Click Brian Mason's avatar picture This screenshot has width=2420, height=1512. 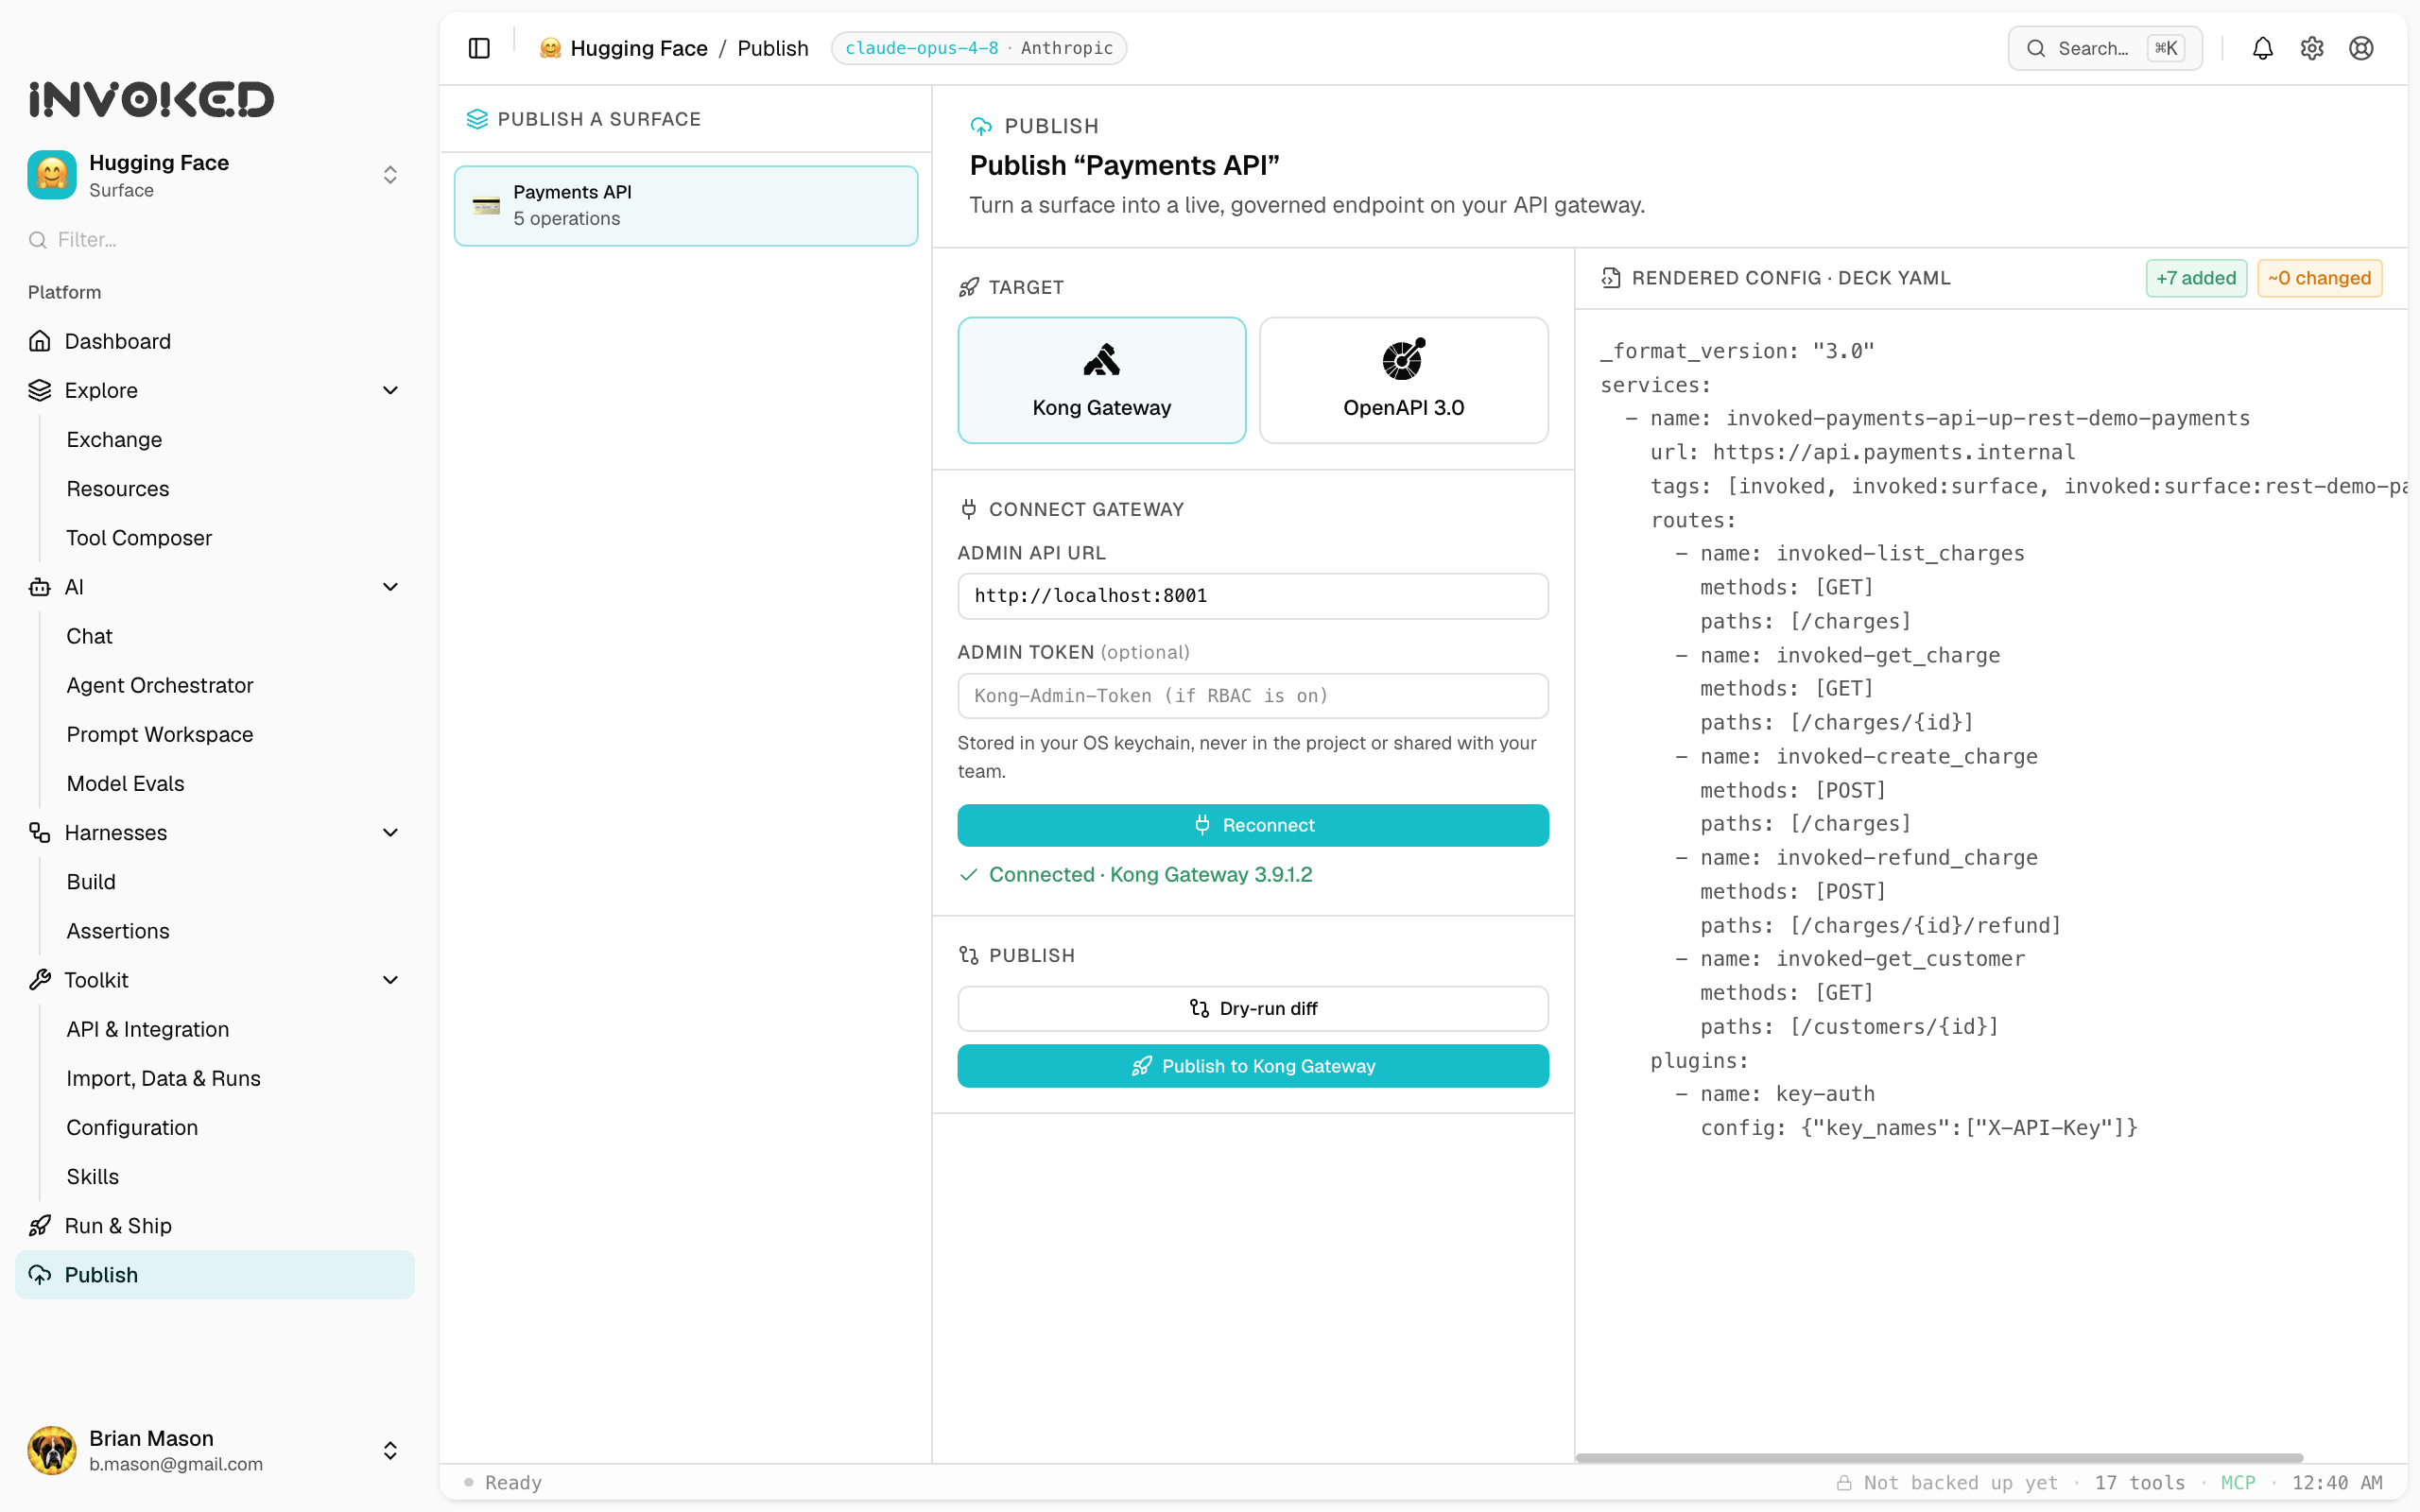point(52,1450)
